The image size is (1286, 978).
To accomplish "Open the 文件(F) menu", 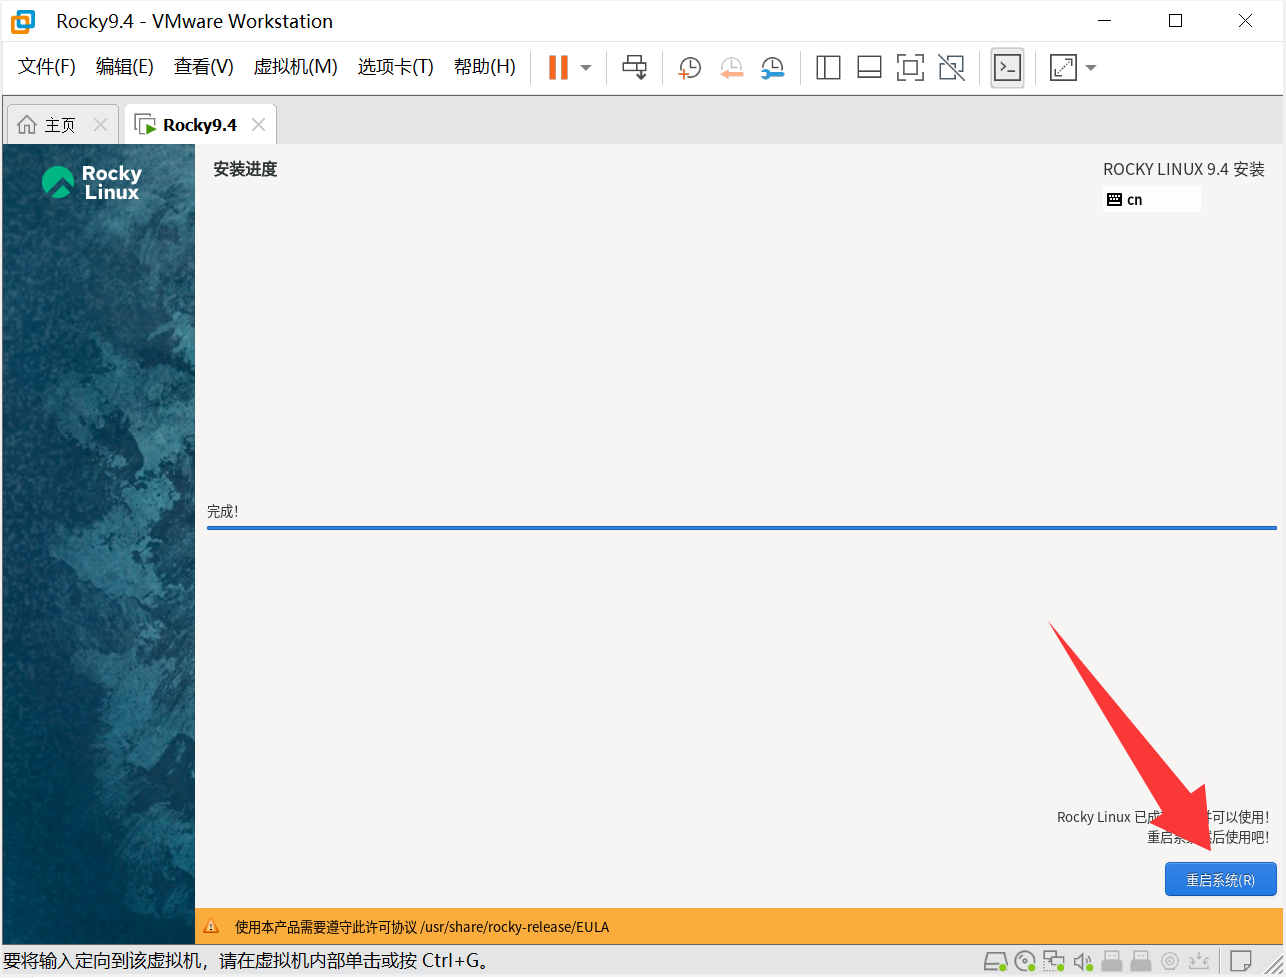I will point(47,67).
